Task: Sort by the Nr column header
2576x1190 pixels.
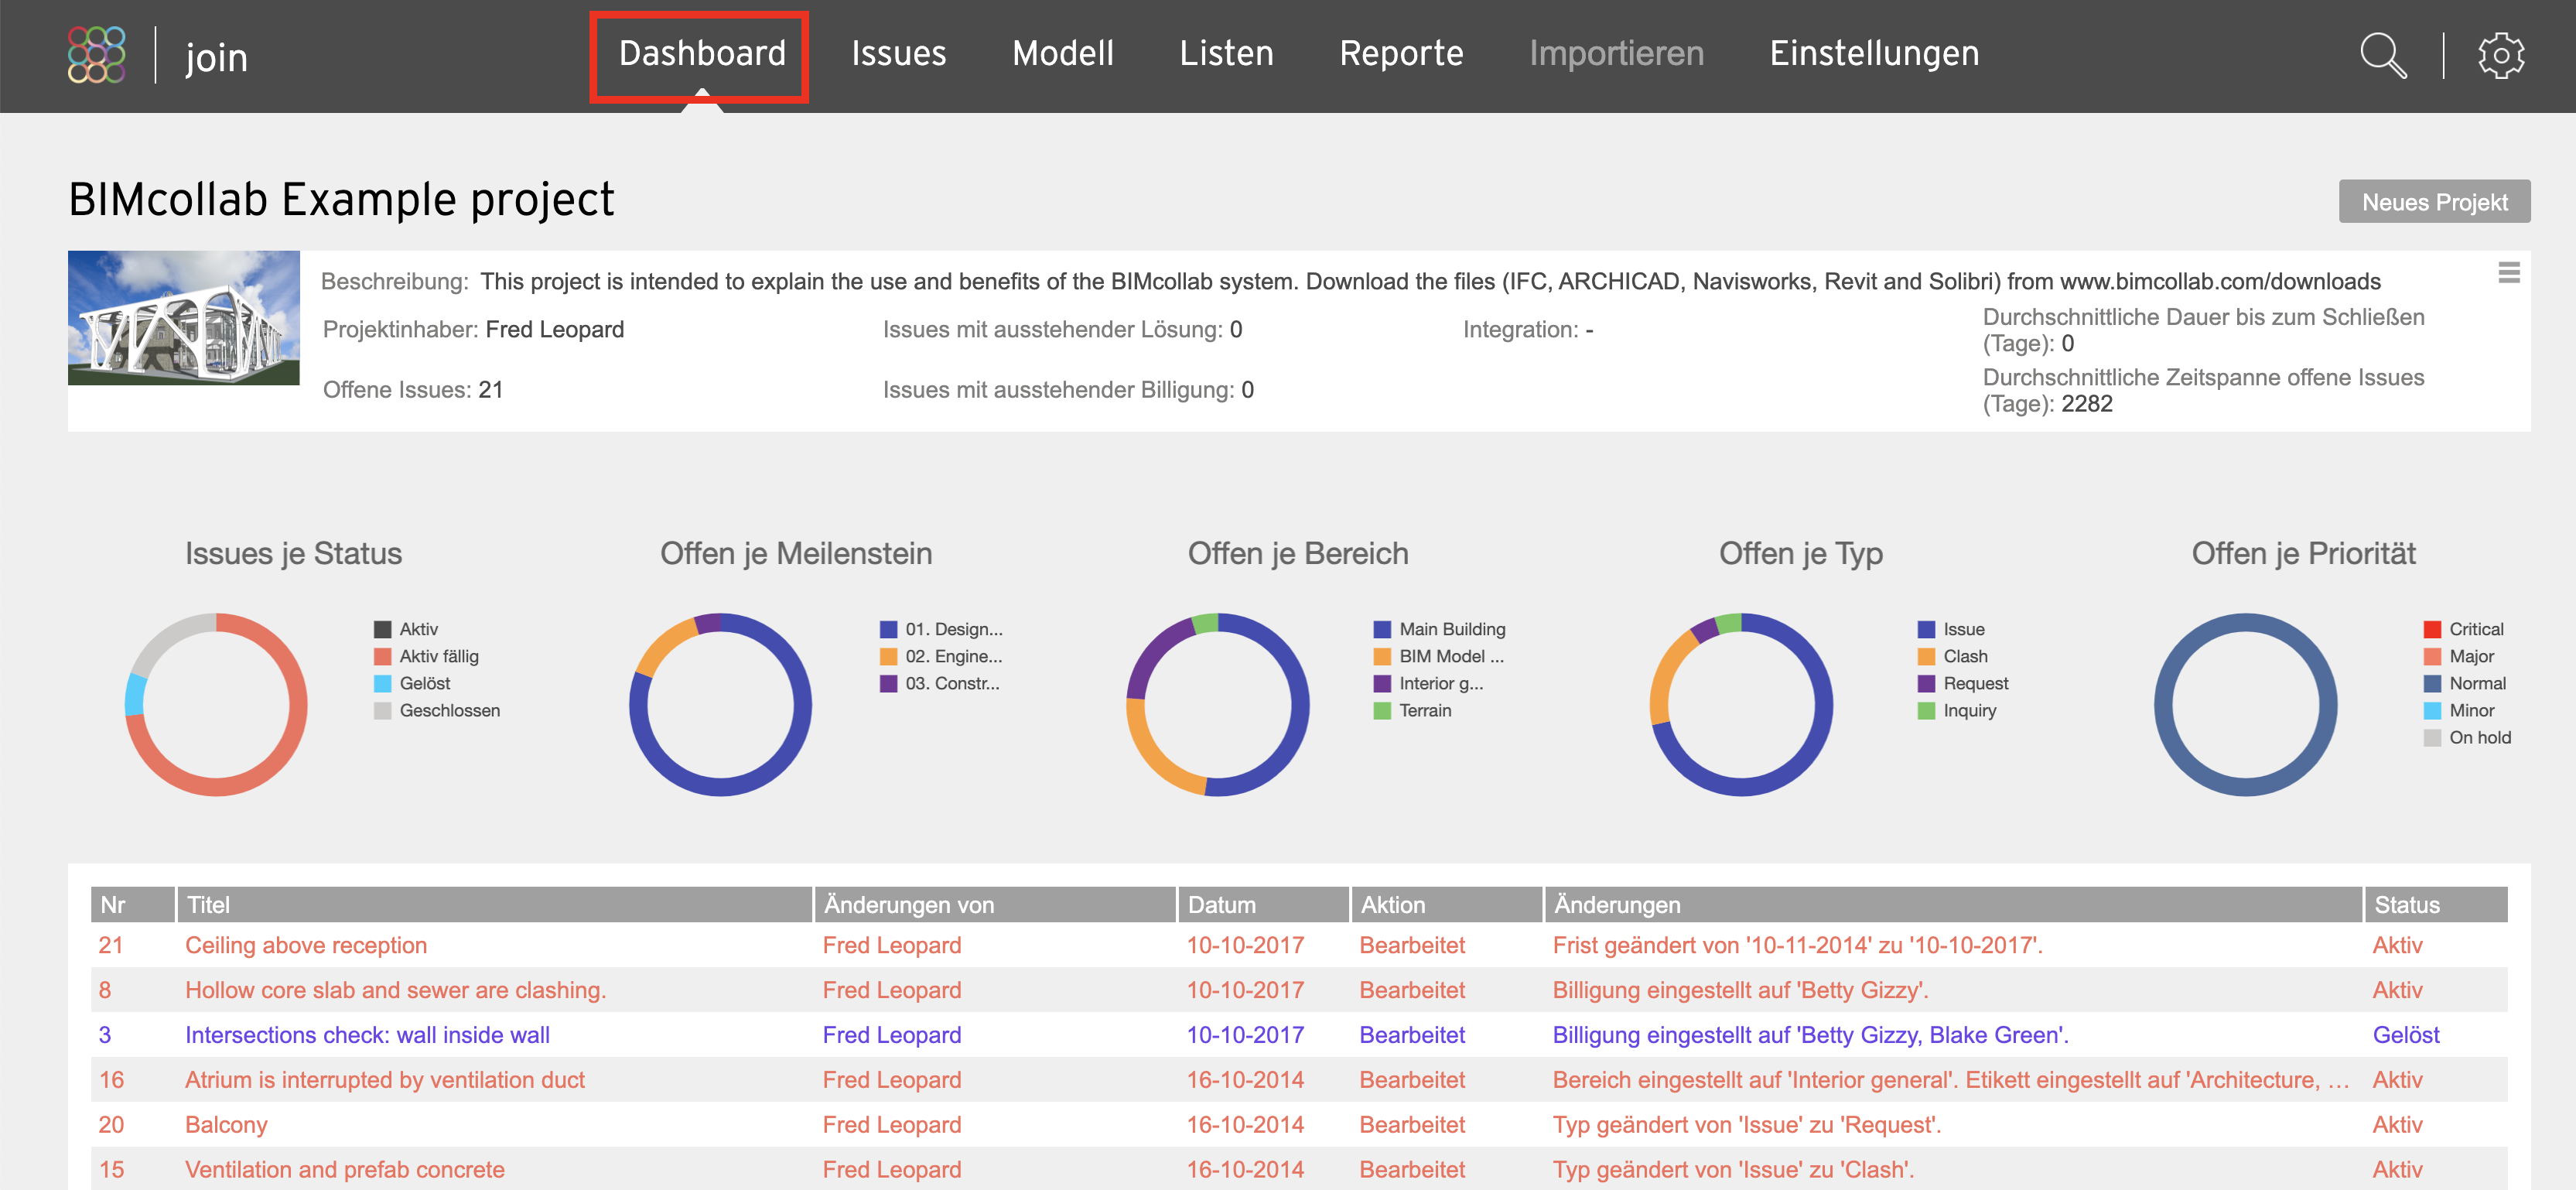Action: (x=133, y=904)
